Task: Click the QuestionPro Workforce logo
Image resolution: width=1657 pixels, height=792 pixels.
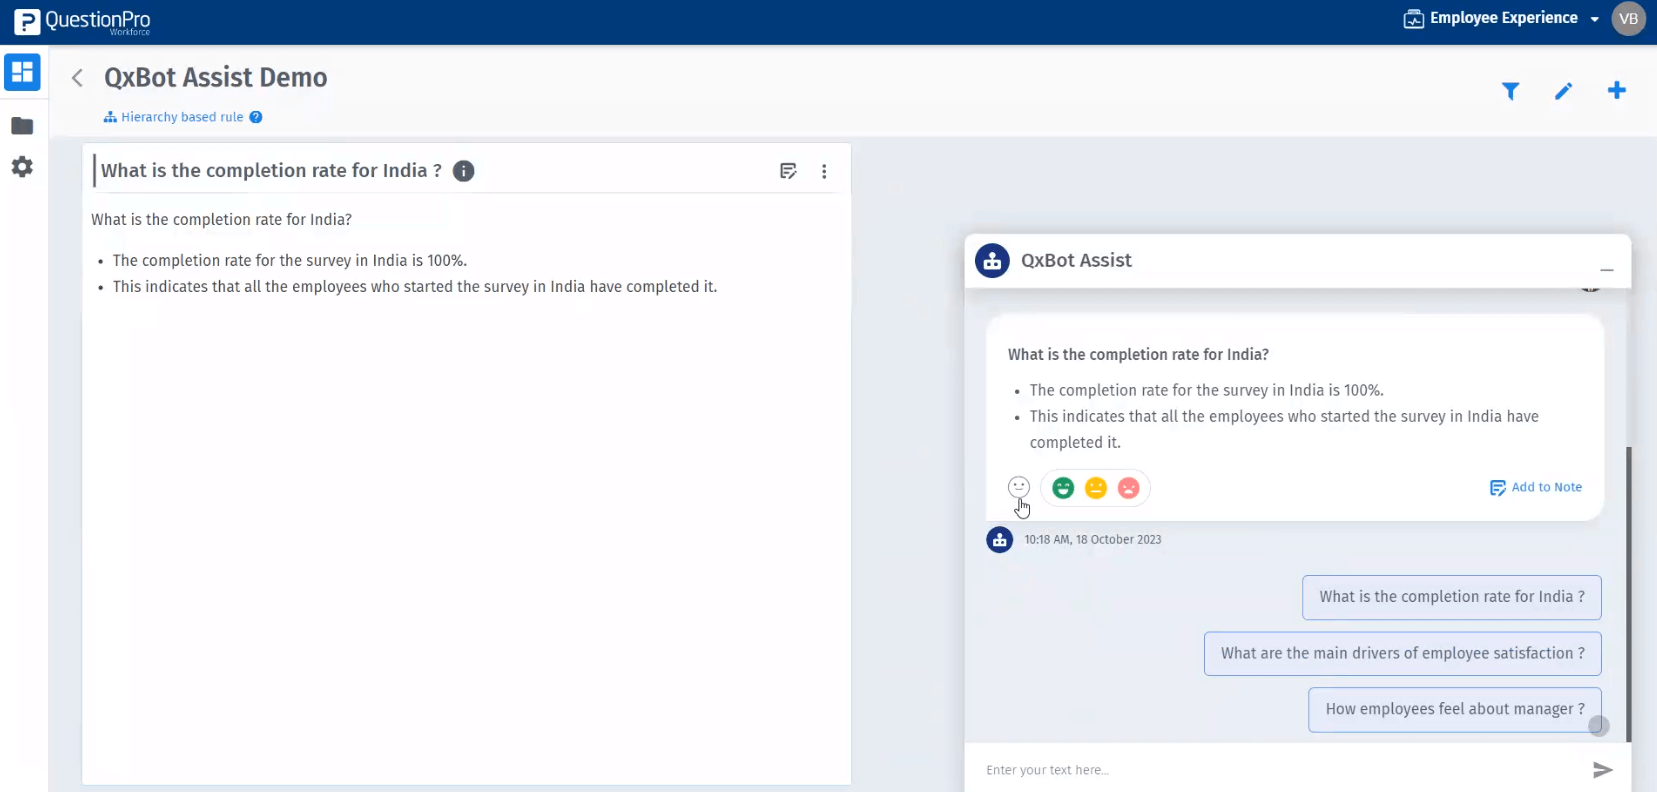Action: click(83, 21)
